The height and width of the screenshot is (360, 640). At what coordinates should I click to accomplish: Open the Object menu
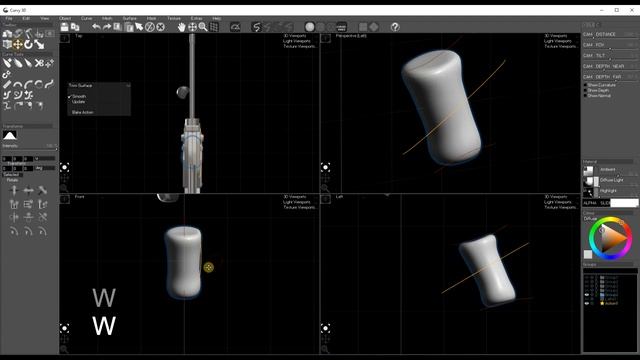(x=65, y=18)
